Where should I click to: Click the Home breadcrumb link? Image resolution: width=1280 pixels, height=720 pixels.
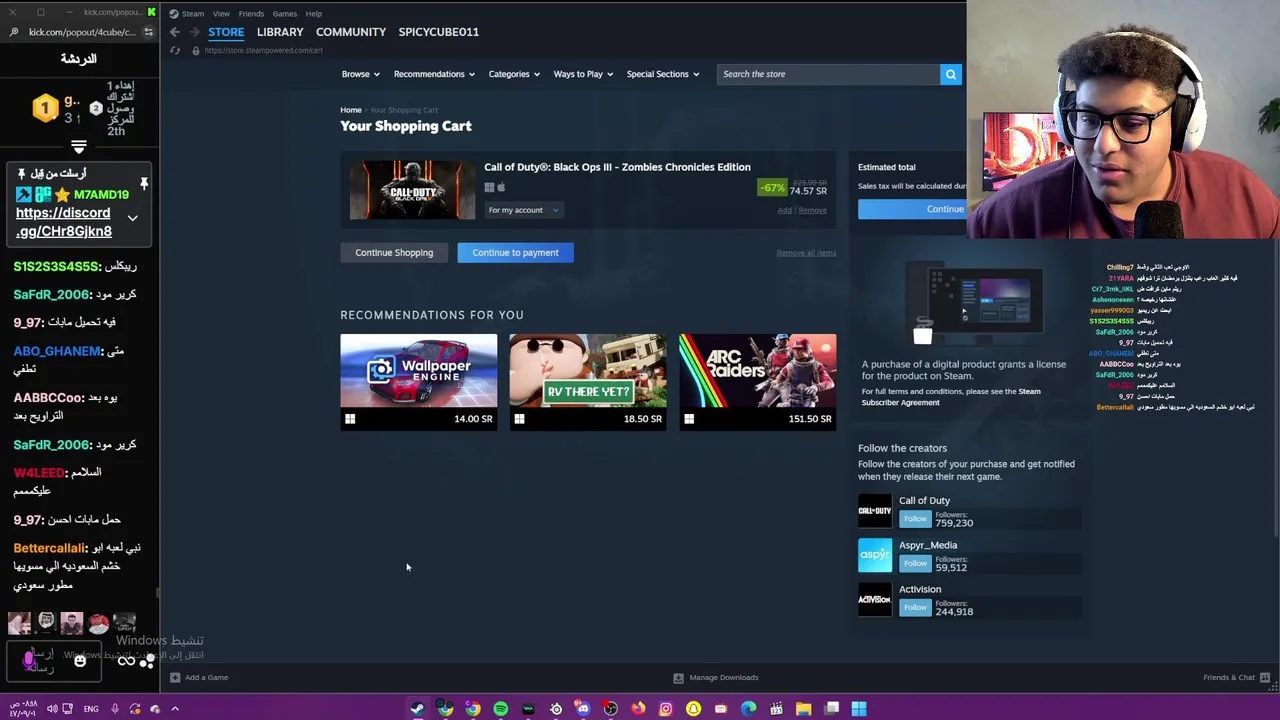point(351,110)
